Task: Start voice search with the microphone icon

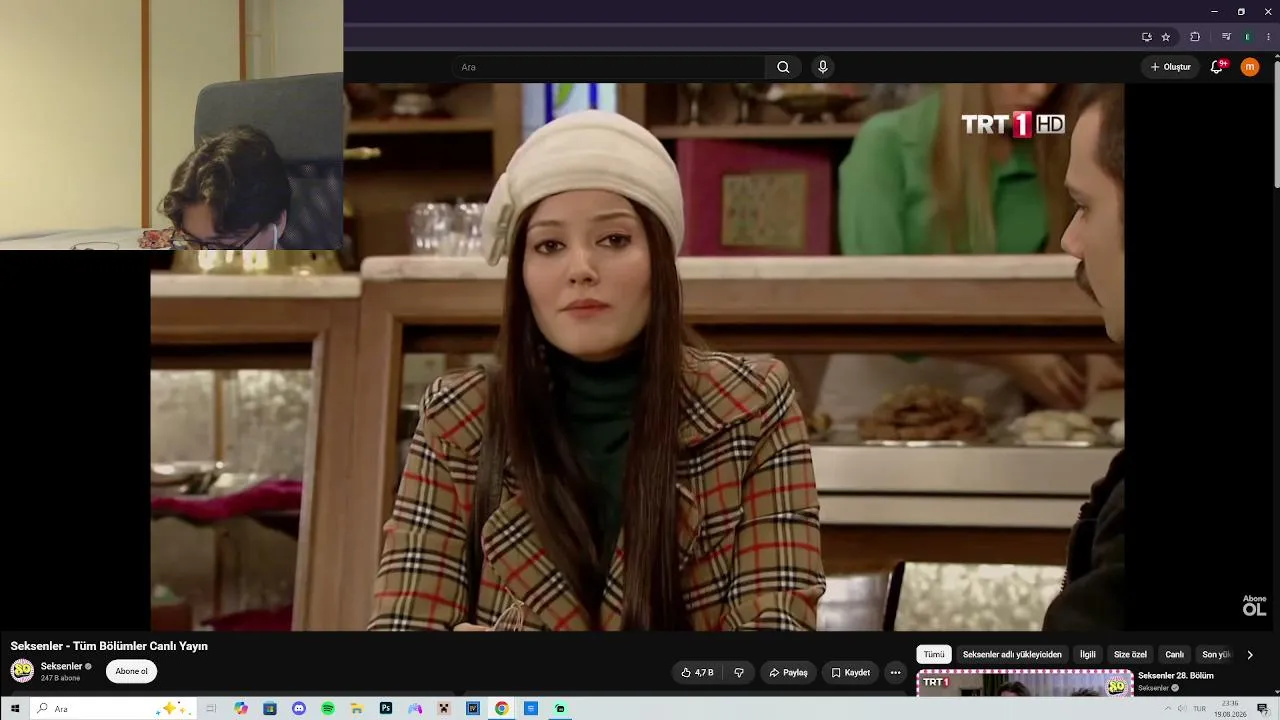Action: pos(823,67)
